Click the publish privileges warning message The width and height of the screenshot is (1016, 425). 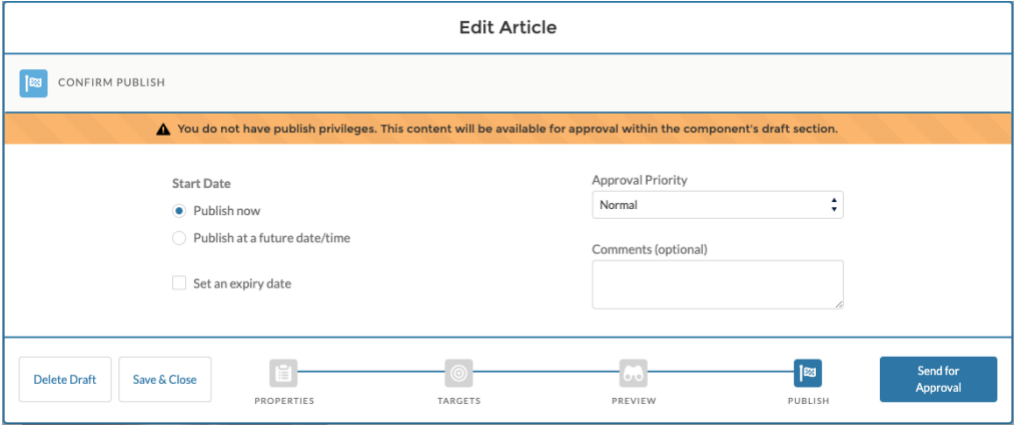507,129
